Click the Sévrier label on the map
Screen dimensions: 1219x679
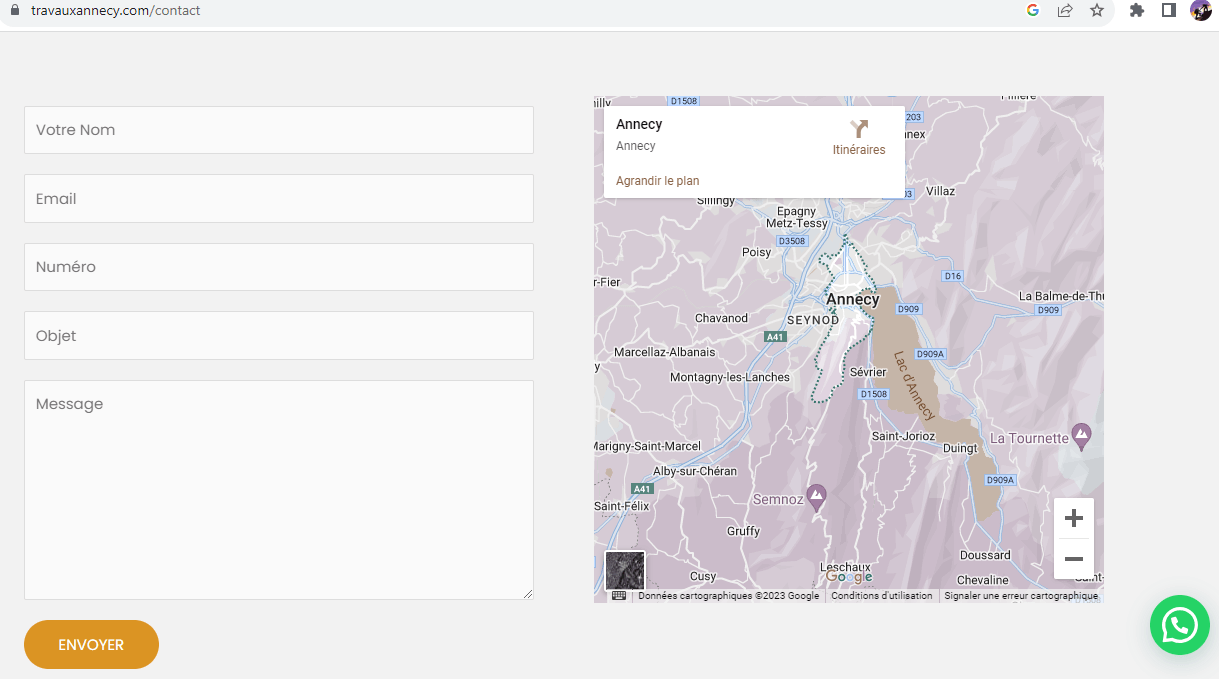point(868,372)
